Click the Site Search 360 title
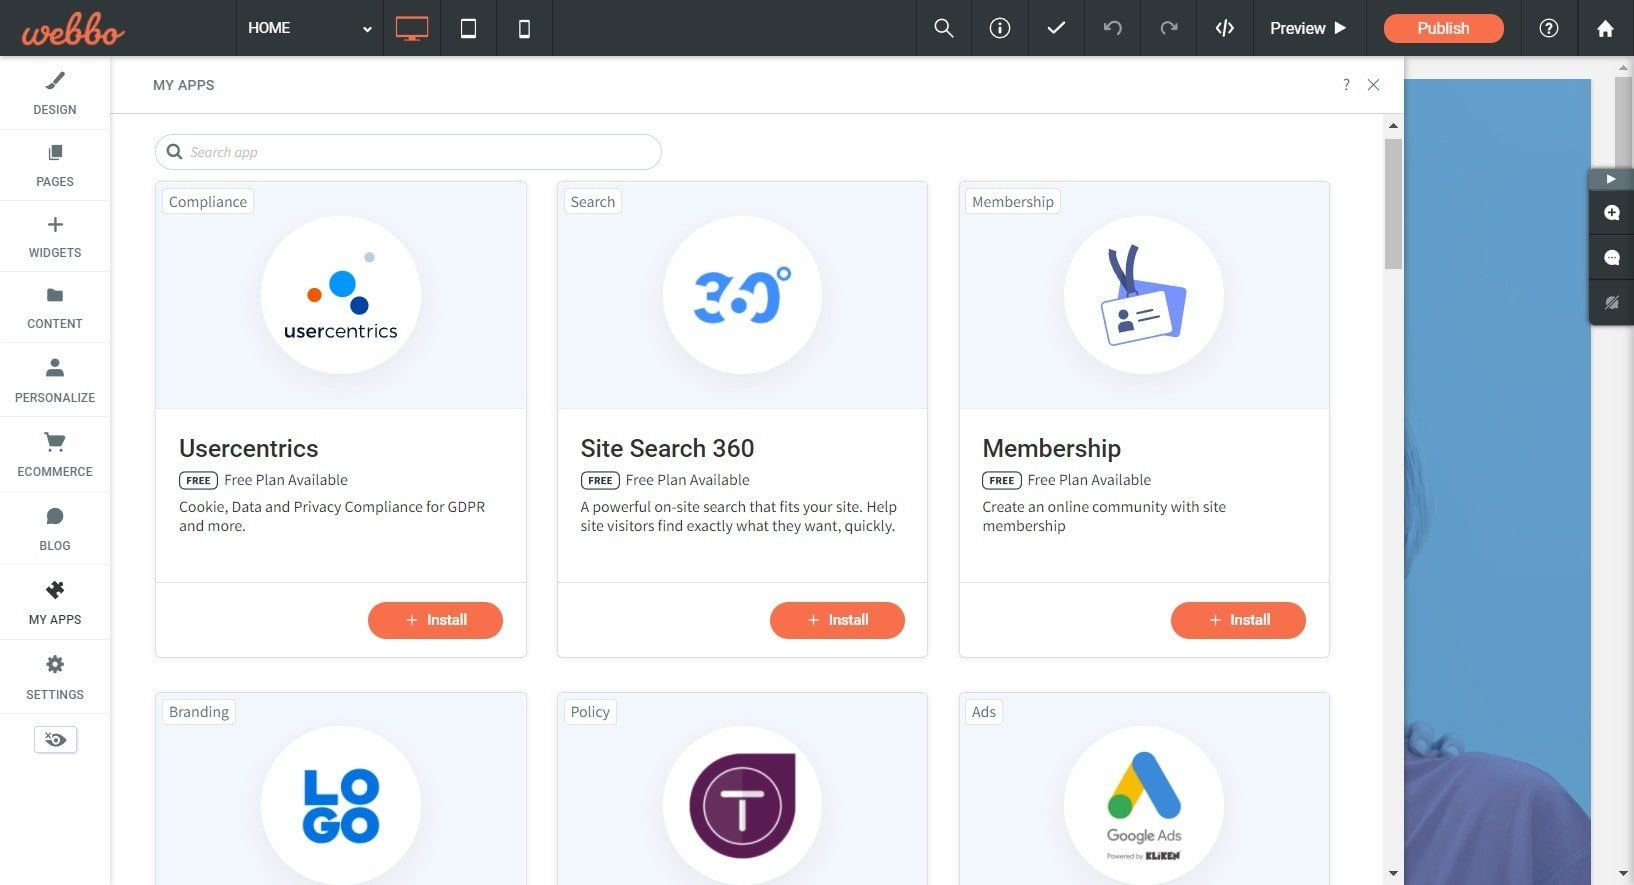1634x885 pixels. tap(667, 448)
